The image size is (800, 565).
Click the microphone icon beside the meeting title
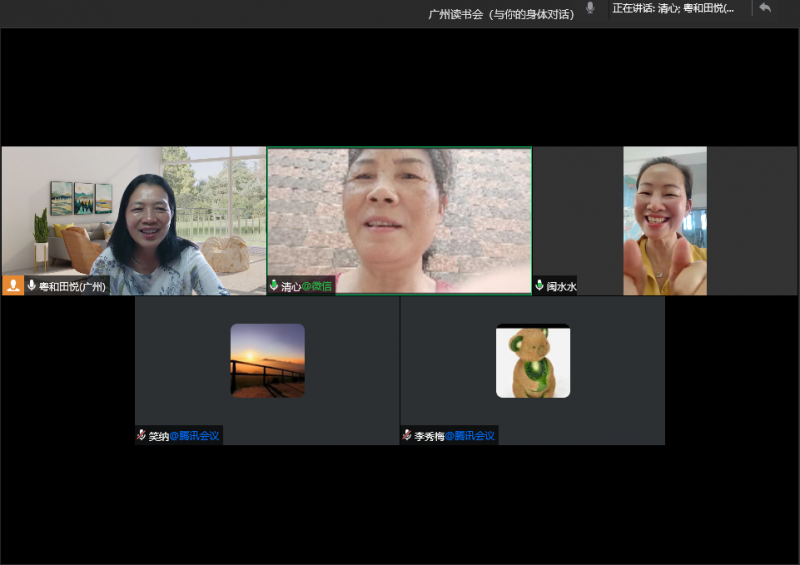point(590,8)
